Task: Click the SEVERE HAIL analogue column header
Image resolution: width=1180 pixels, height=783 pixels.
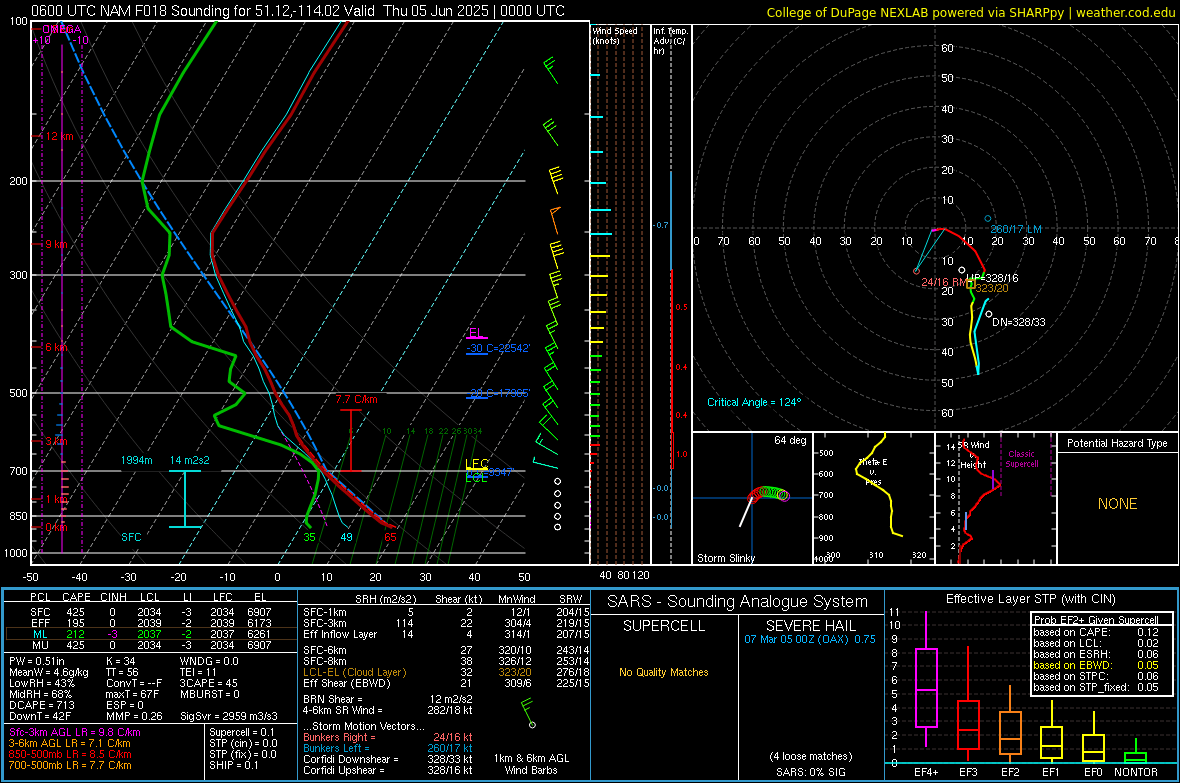Action: click(x=810, y=626)
